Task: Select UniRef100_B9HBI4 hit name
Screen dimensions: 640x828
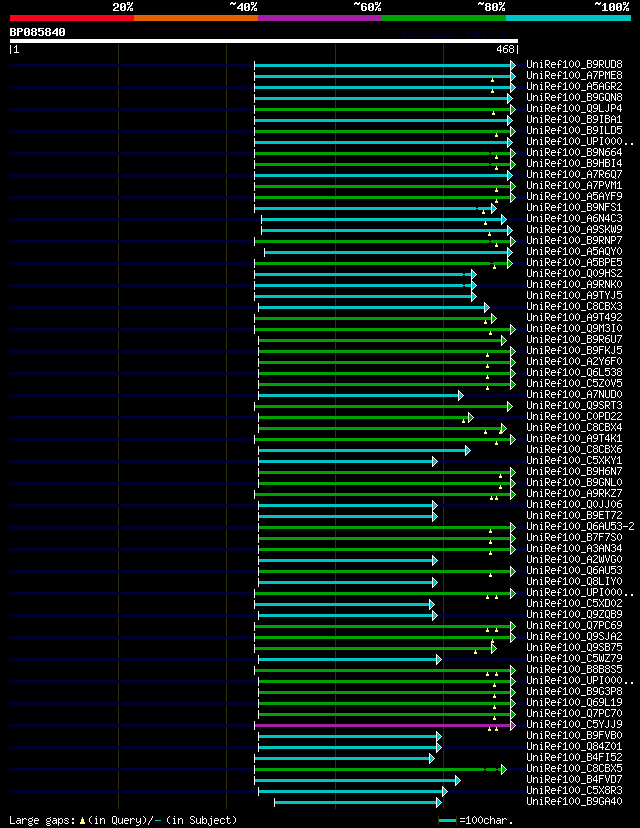Action: [x=574, y=164]
